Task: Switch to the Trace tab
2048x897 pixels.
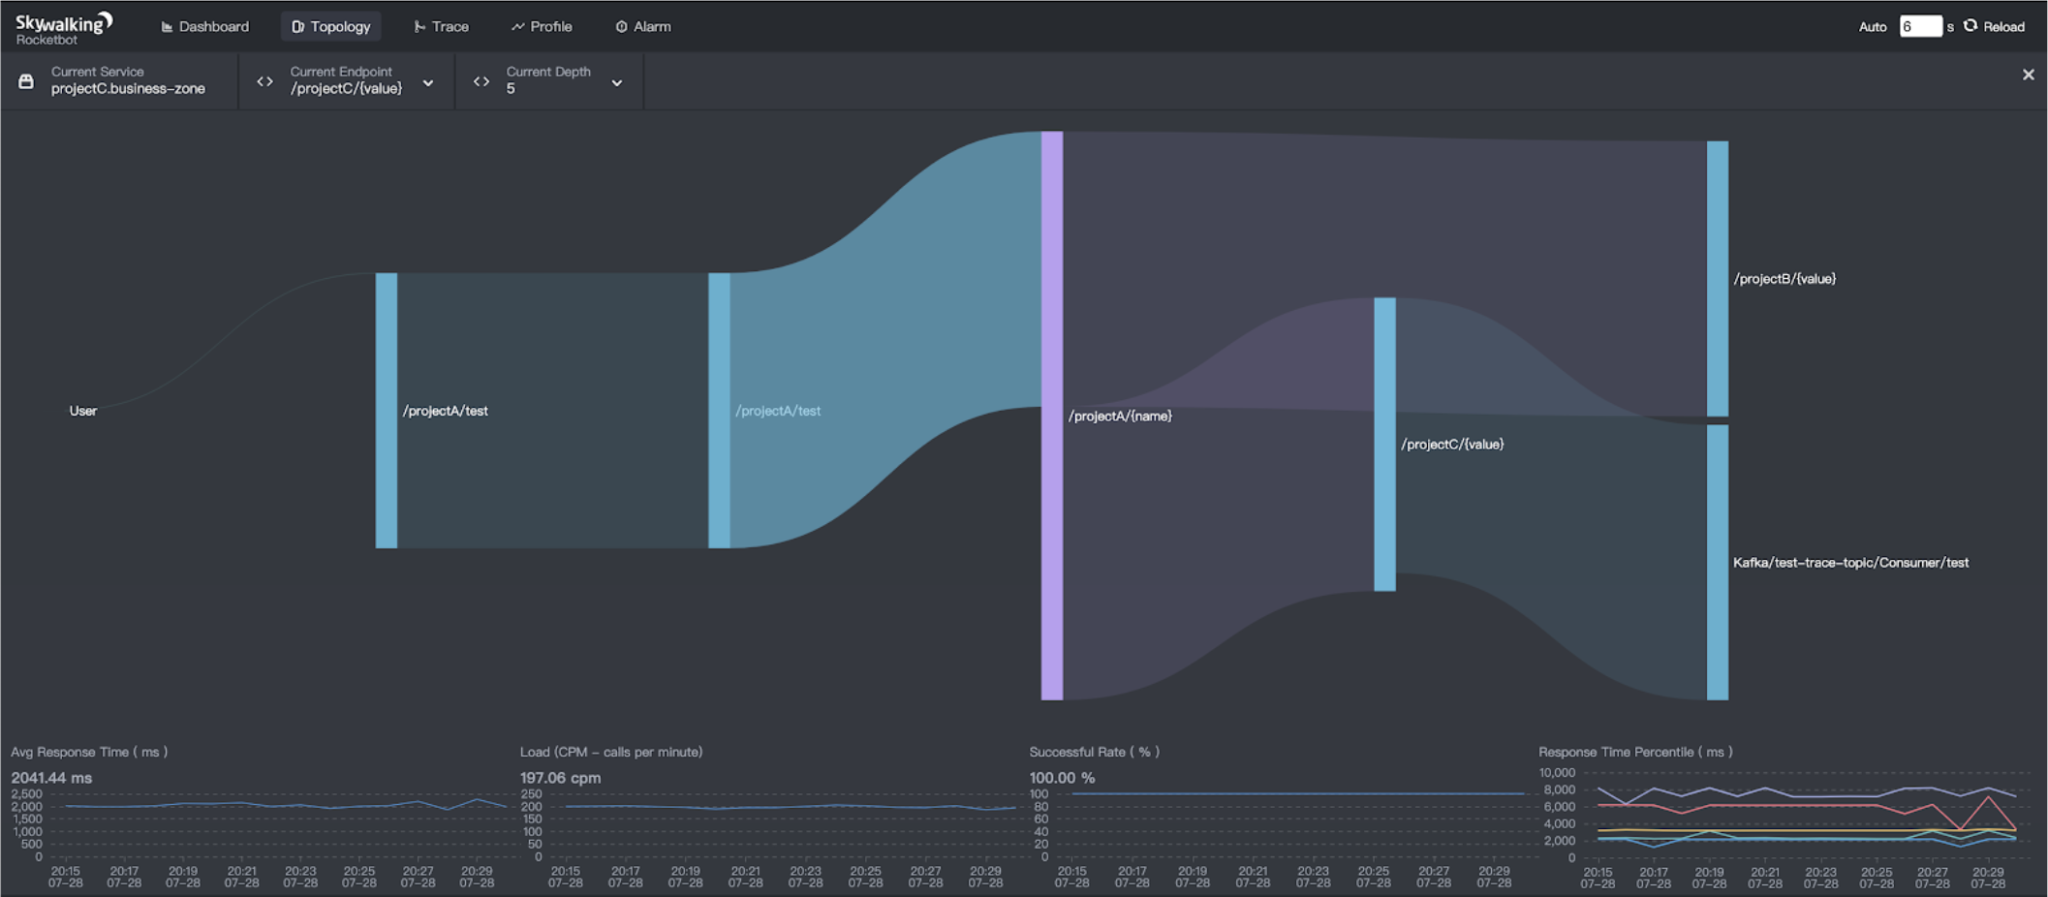Action: pyautogui.click(x=441, y=27)
